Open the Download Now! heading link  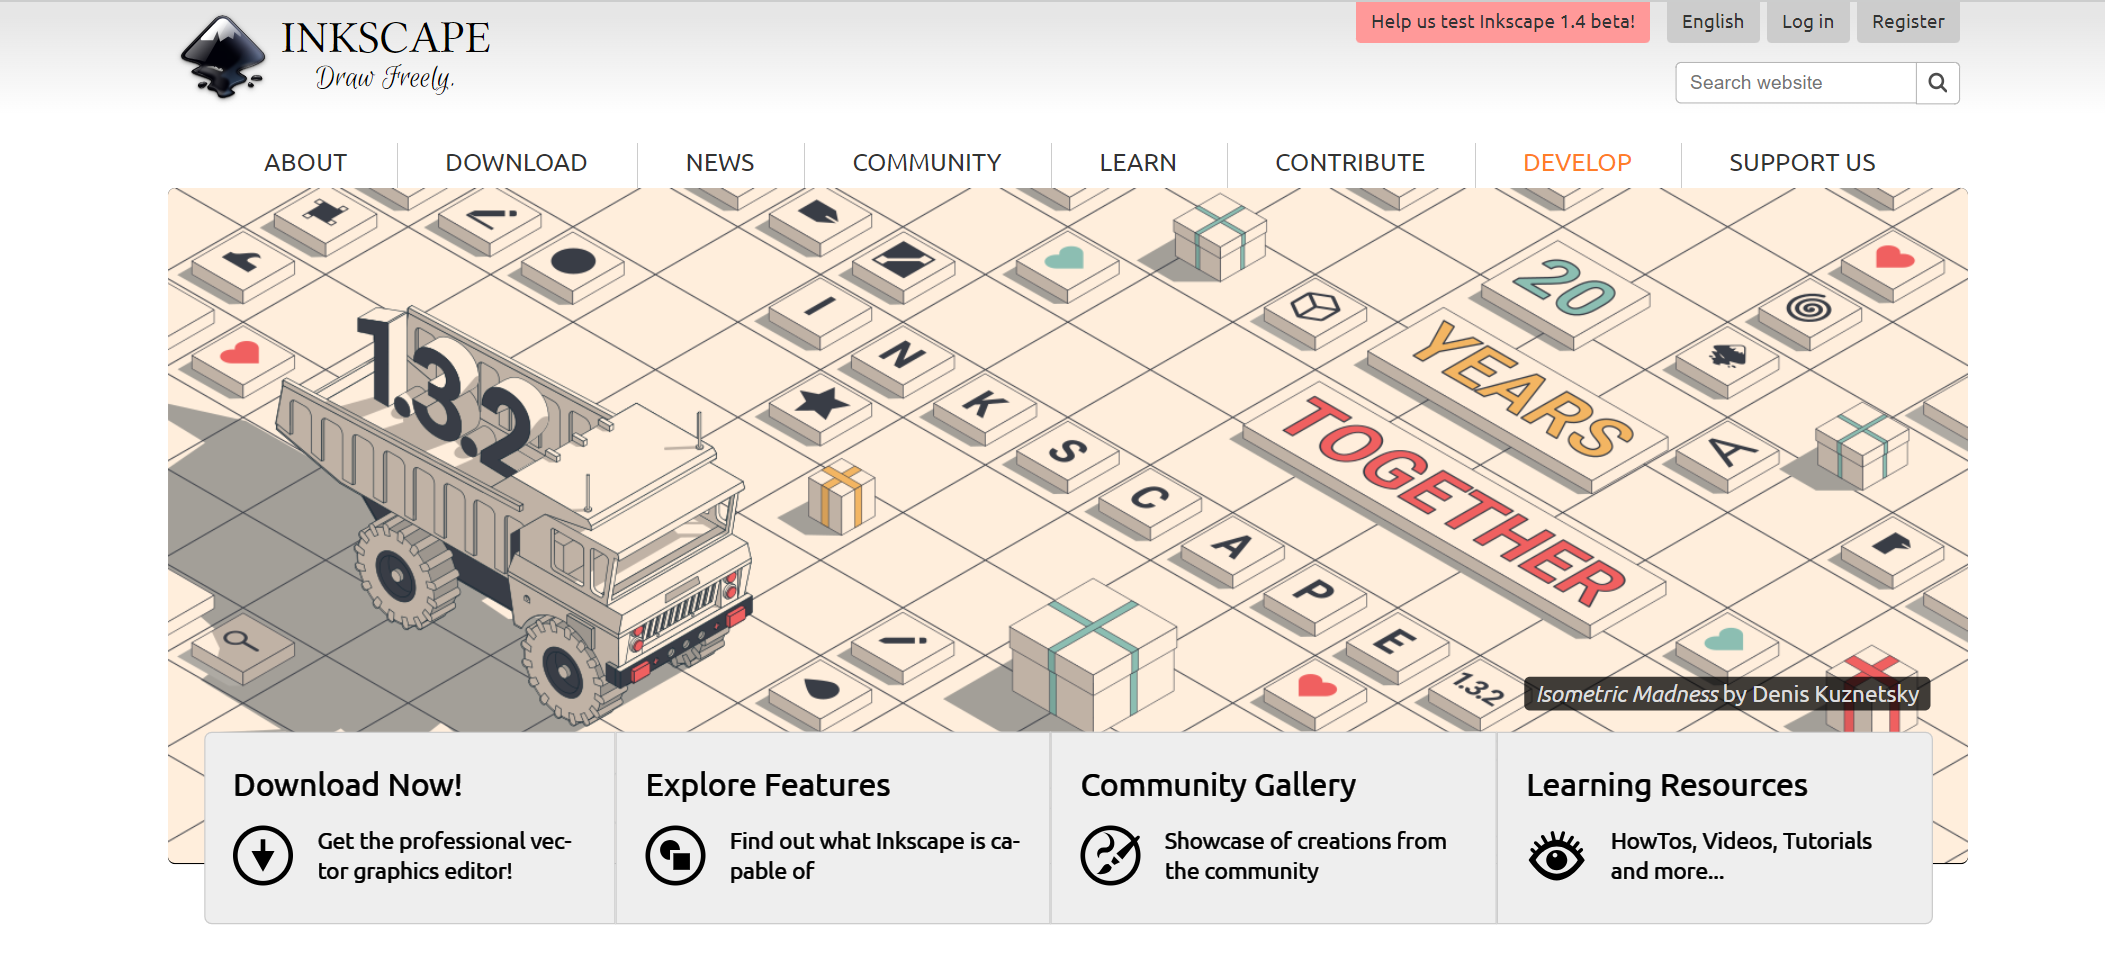click(348, 785)
